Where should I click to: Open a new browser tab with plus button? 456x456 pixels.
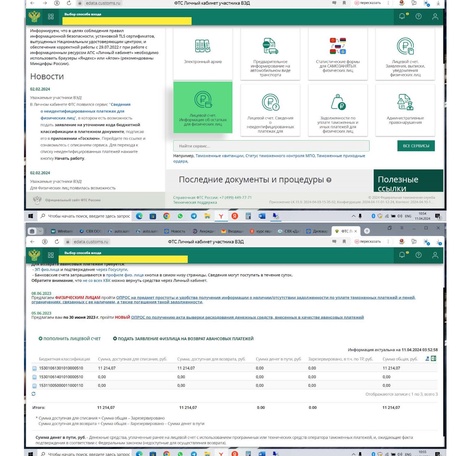click(367, 231)
